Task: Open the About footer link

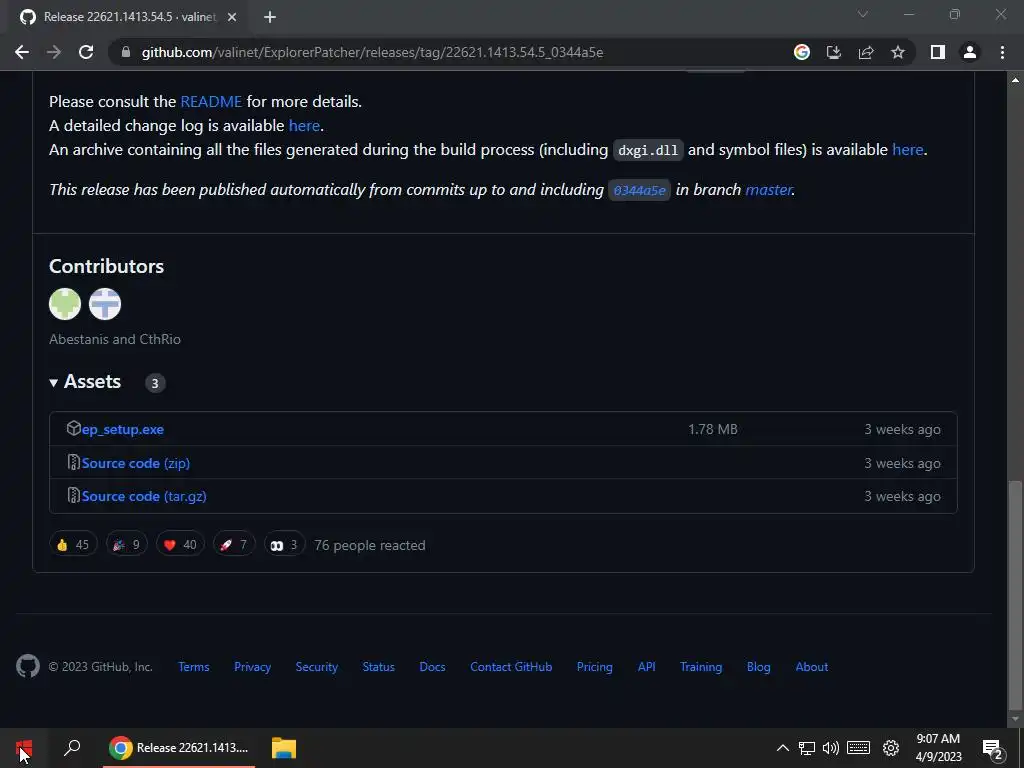Action: pos(812,667)
